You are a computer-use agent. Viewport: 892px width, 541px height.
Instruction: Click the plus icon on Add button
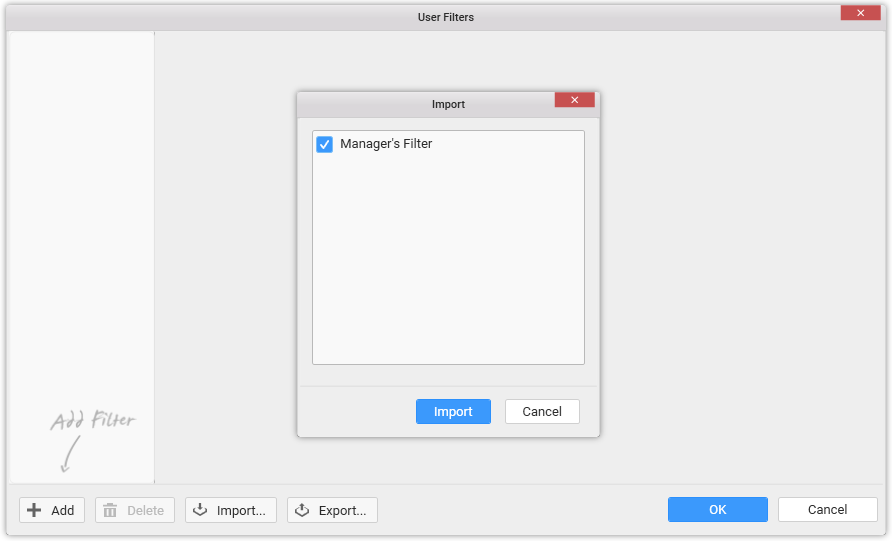(35, 510)
